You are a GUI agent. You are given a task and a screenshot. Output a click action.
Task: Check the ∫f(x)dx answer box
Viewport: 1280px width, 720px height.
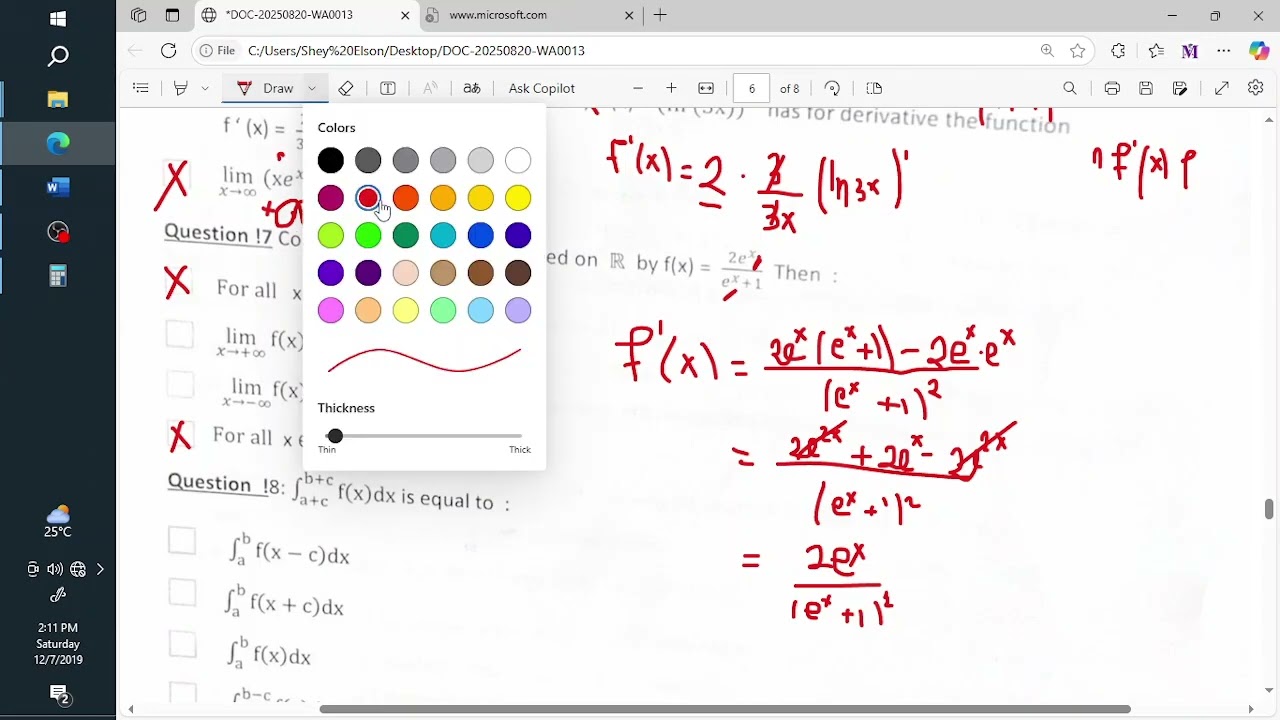tap(182, 644)
